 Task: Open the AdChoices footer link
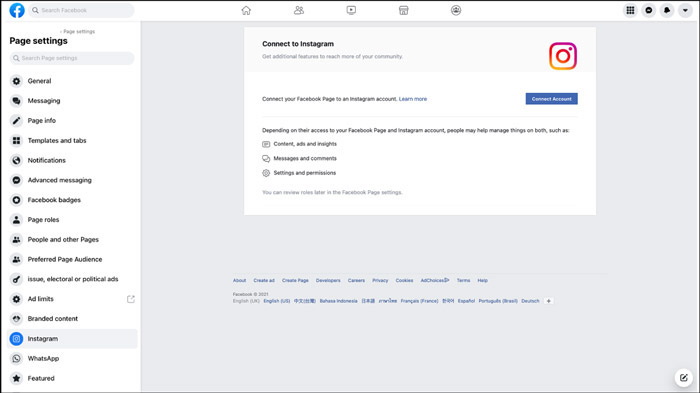435,280
